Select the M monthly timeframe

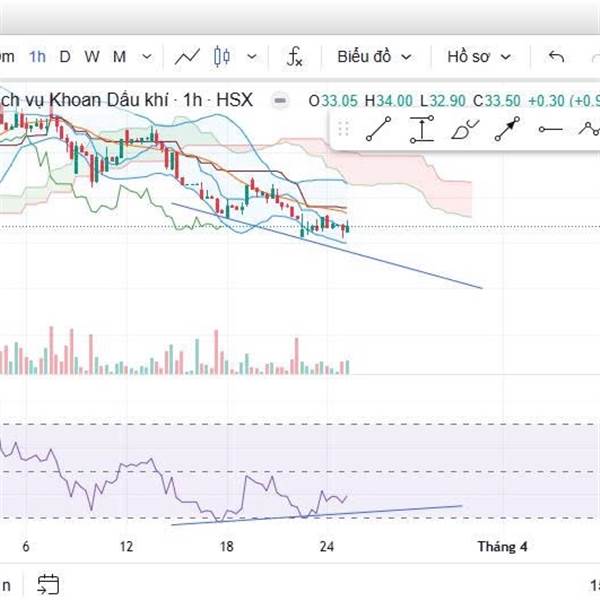(119, 57)
